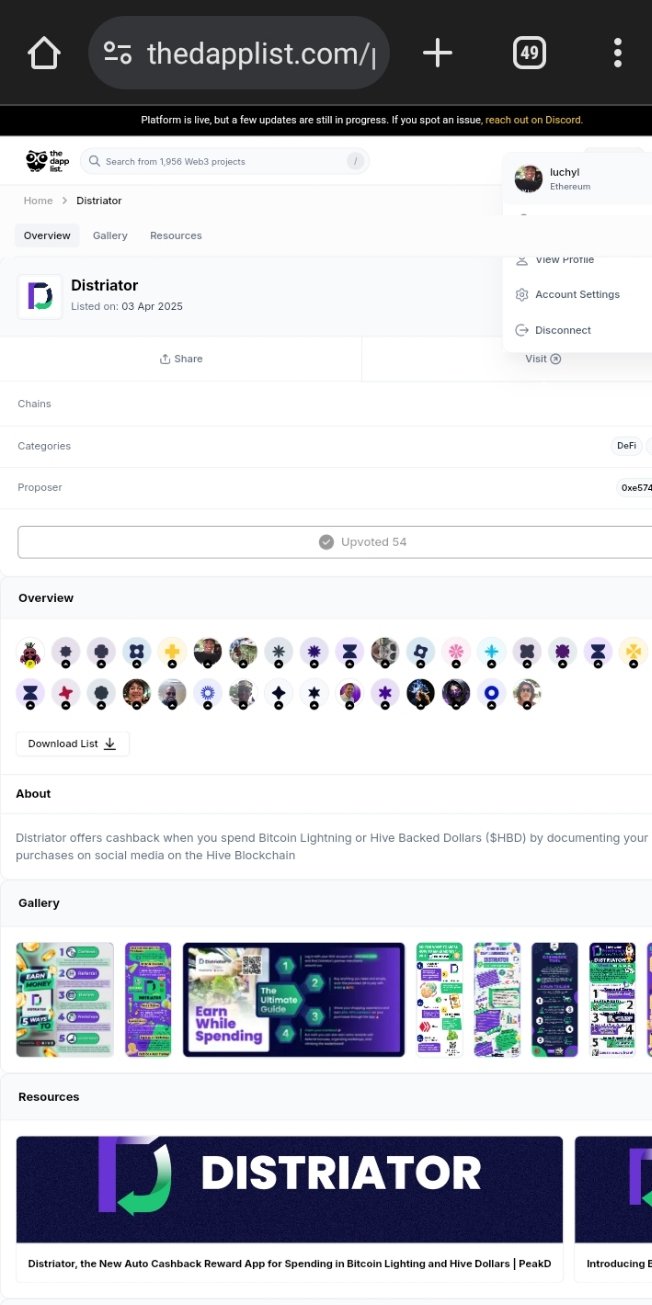Click the Download List button

tap(72, 744)
